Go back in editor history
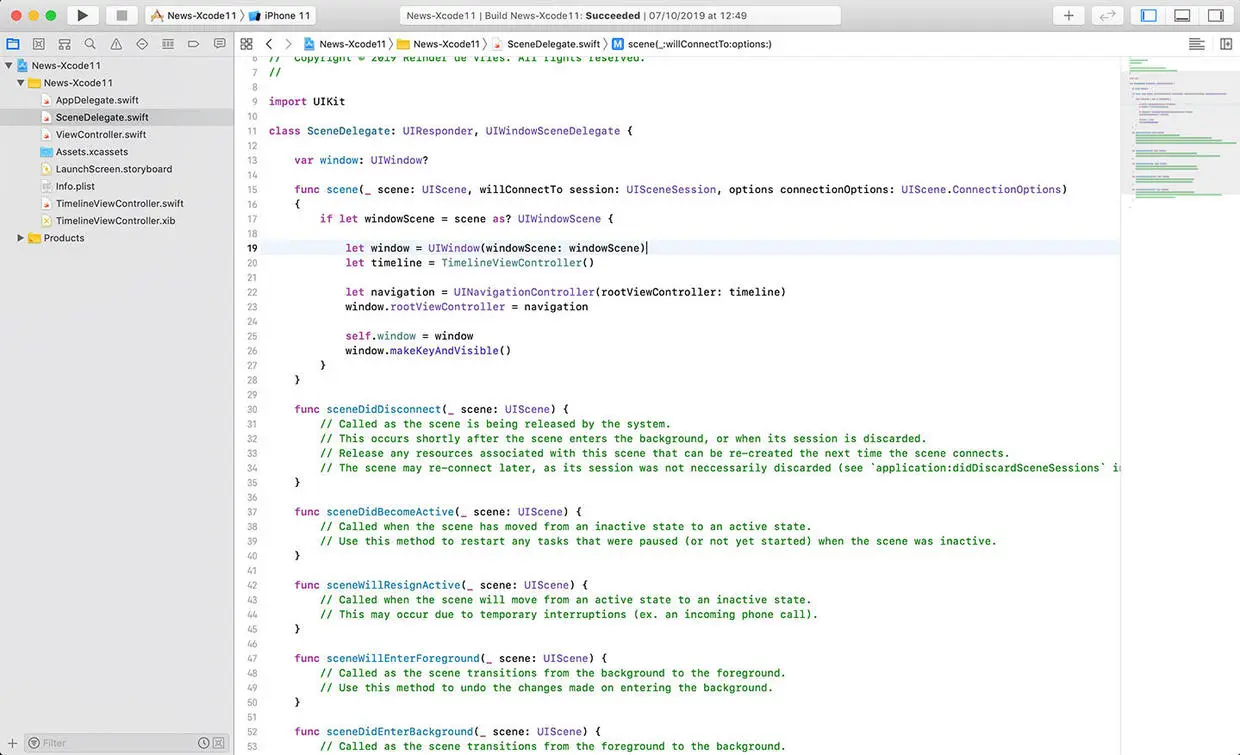 coord(269,44)
